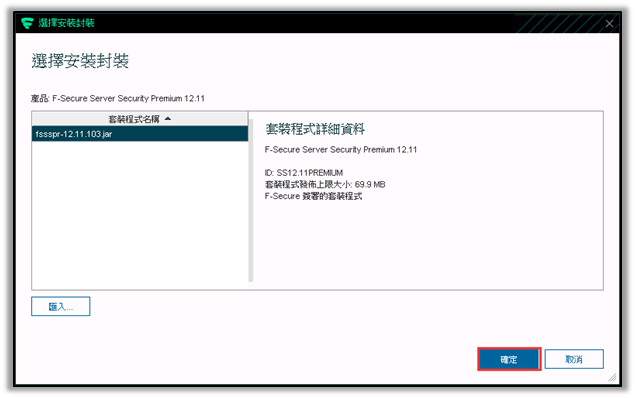Cancel with the 取消 button

[x=574, y=359]
